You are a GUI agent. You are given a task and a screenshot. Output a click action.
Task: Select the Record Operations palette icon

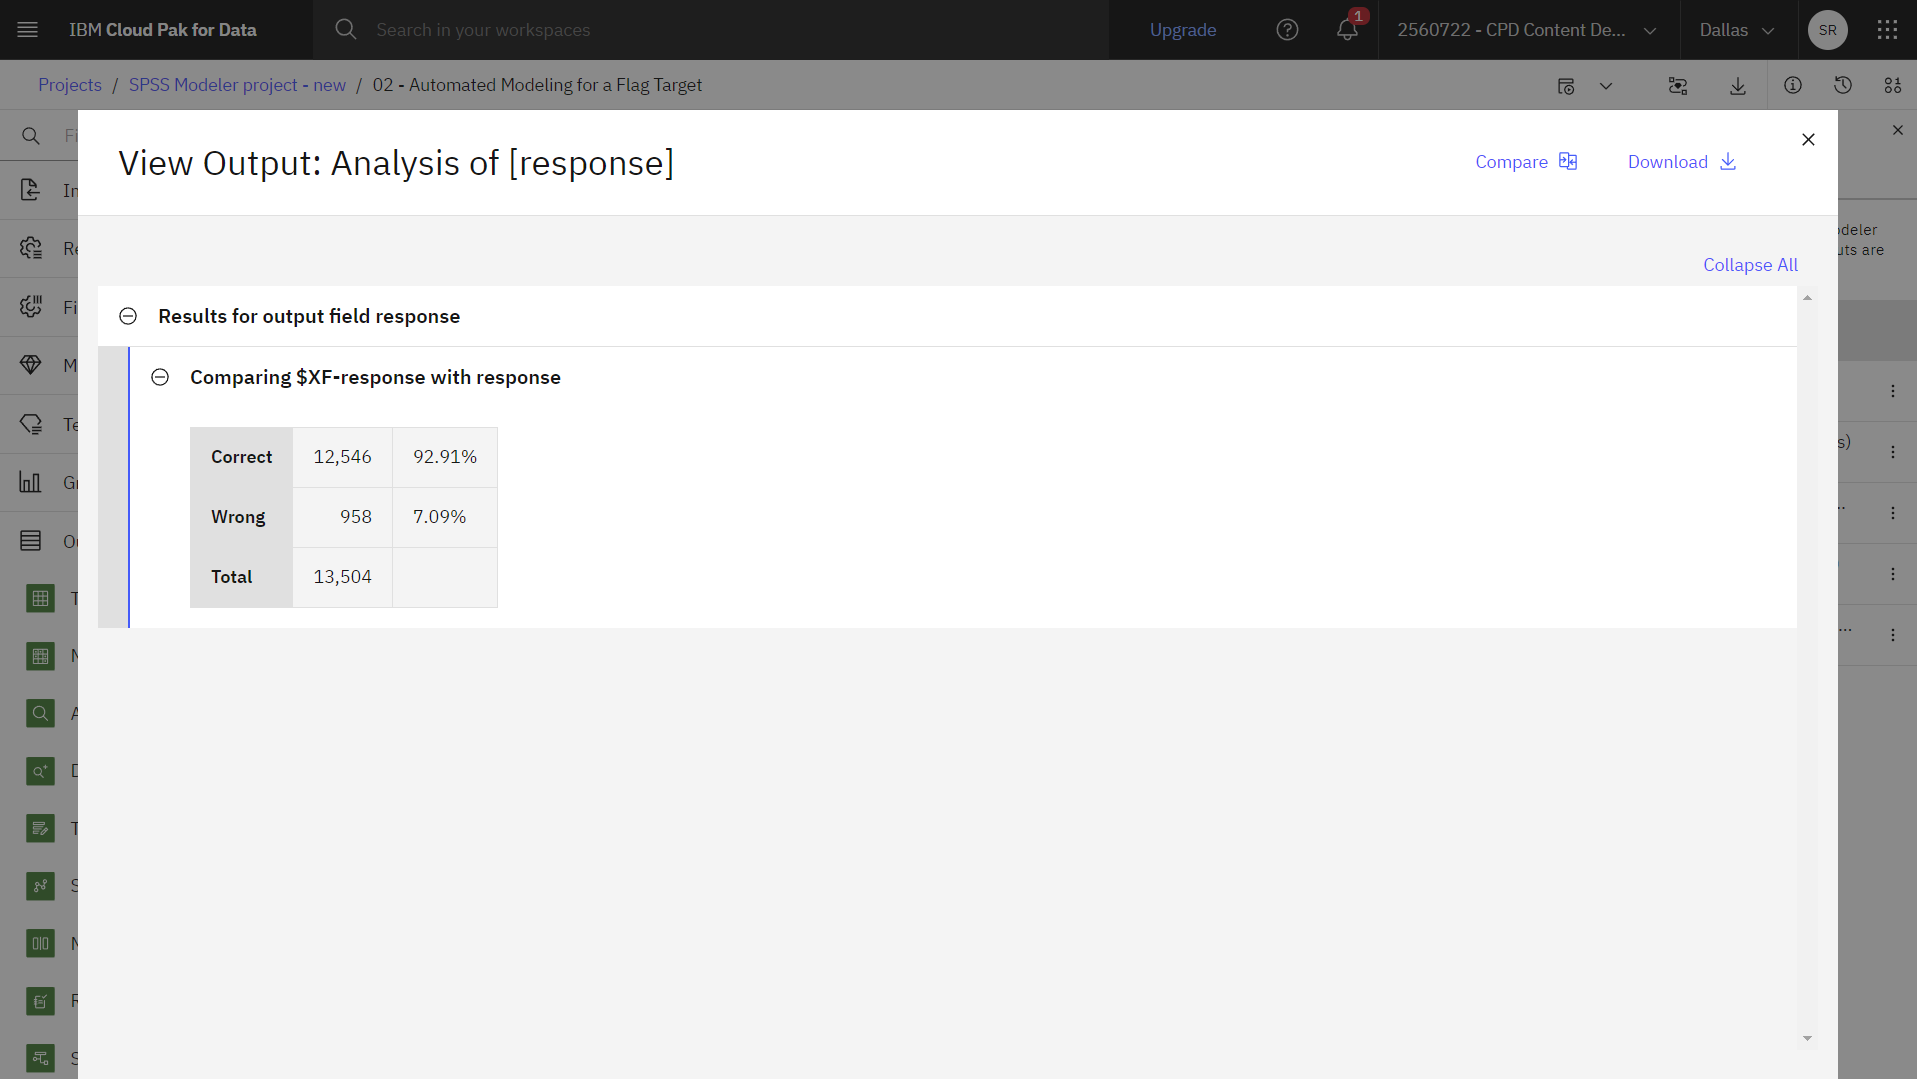[31, 248]
